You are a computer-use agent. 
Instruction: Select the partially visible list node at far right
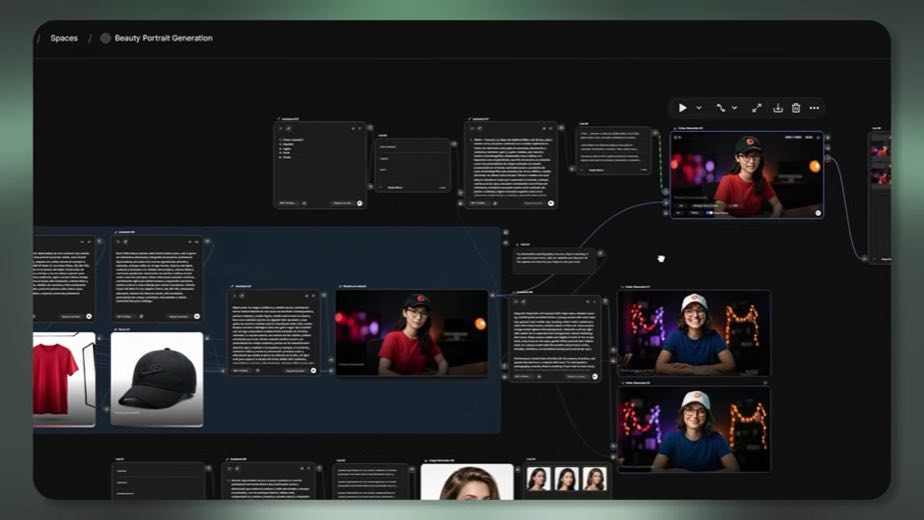(880, 198)
